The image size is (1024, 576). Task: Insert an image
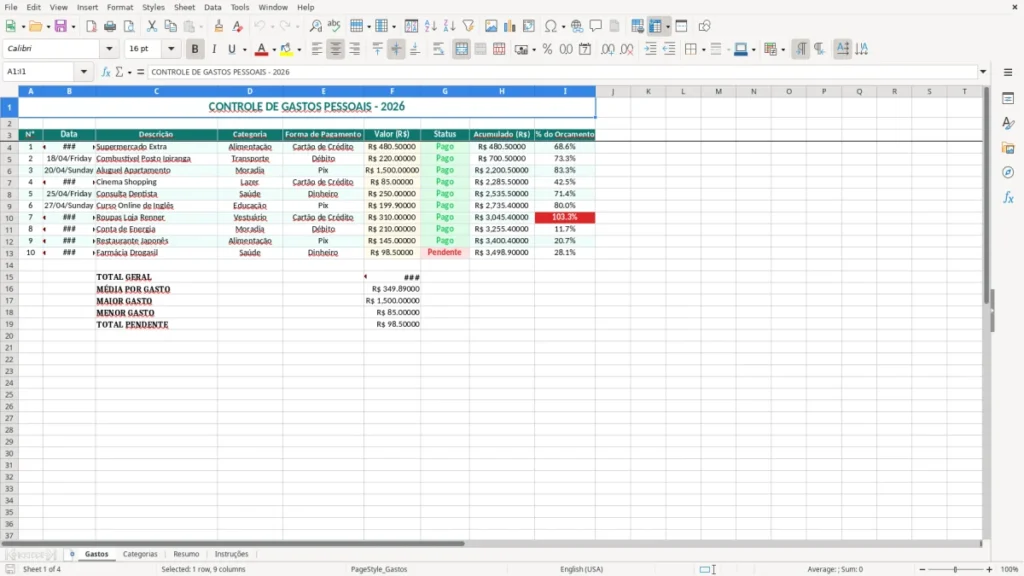491,26
